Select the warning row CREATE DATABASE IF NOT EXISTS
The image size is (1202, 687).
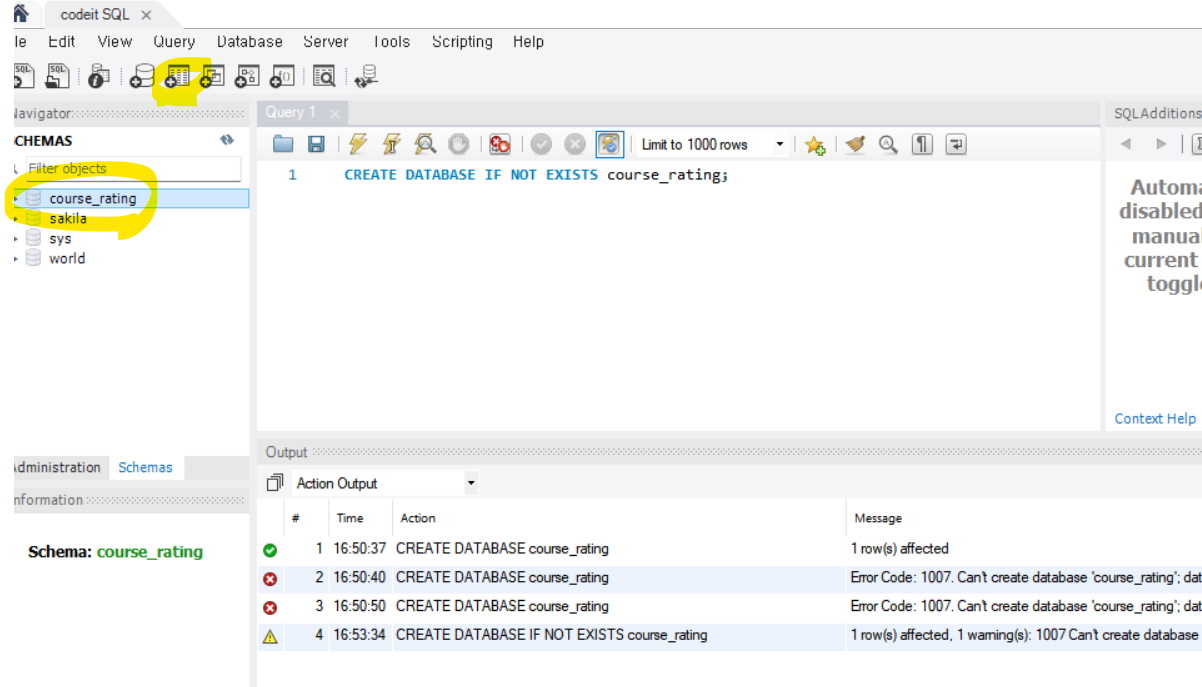pos(729,635)
